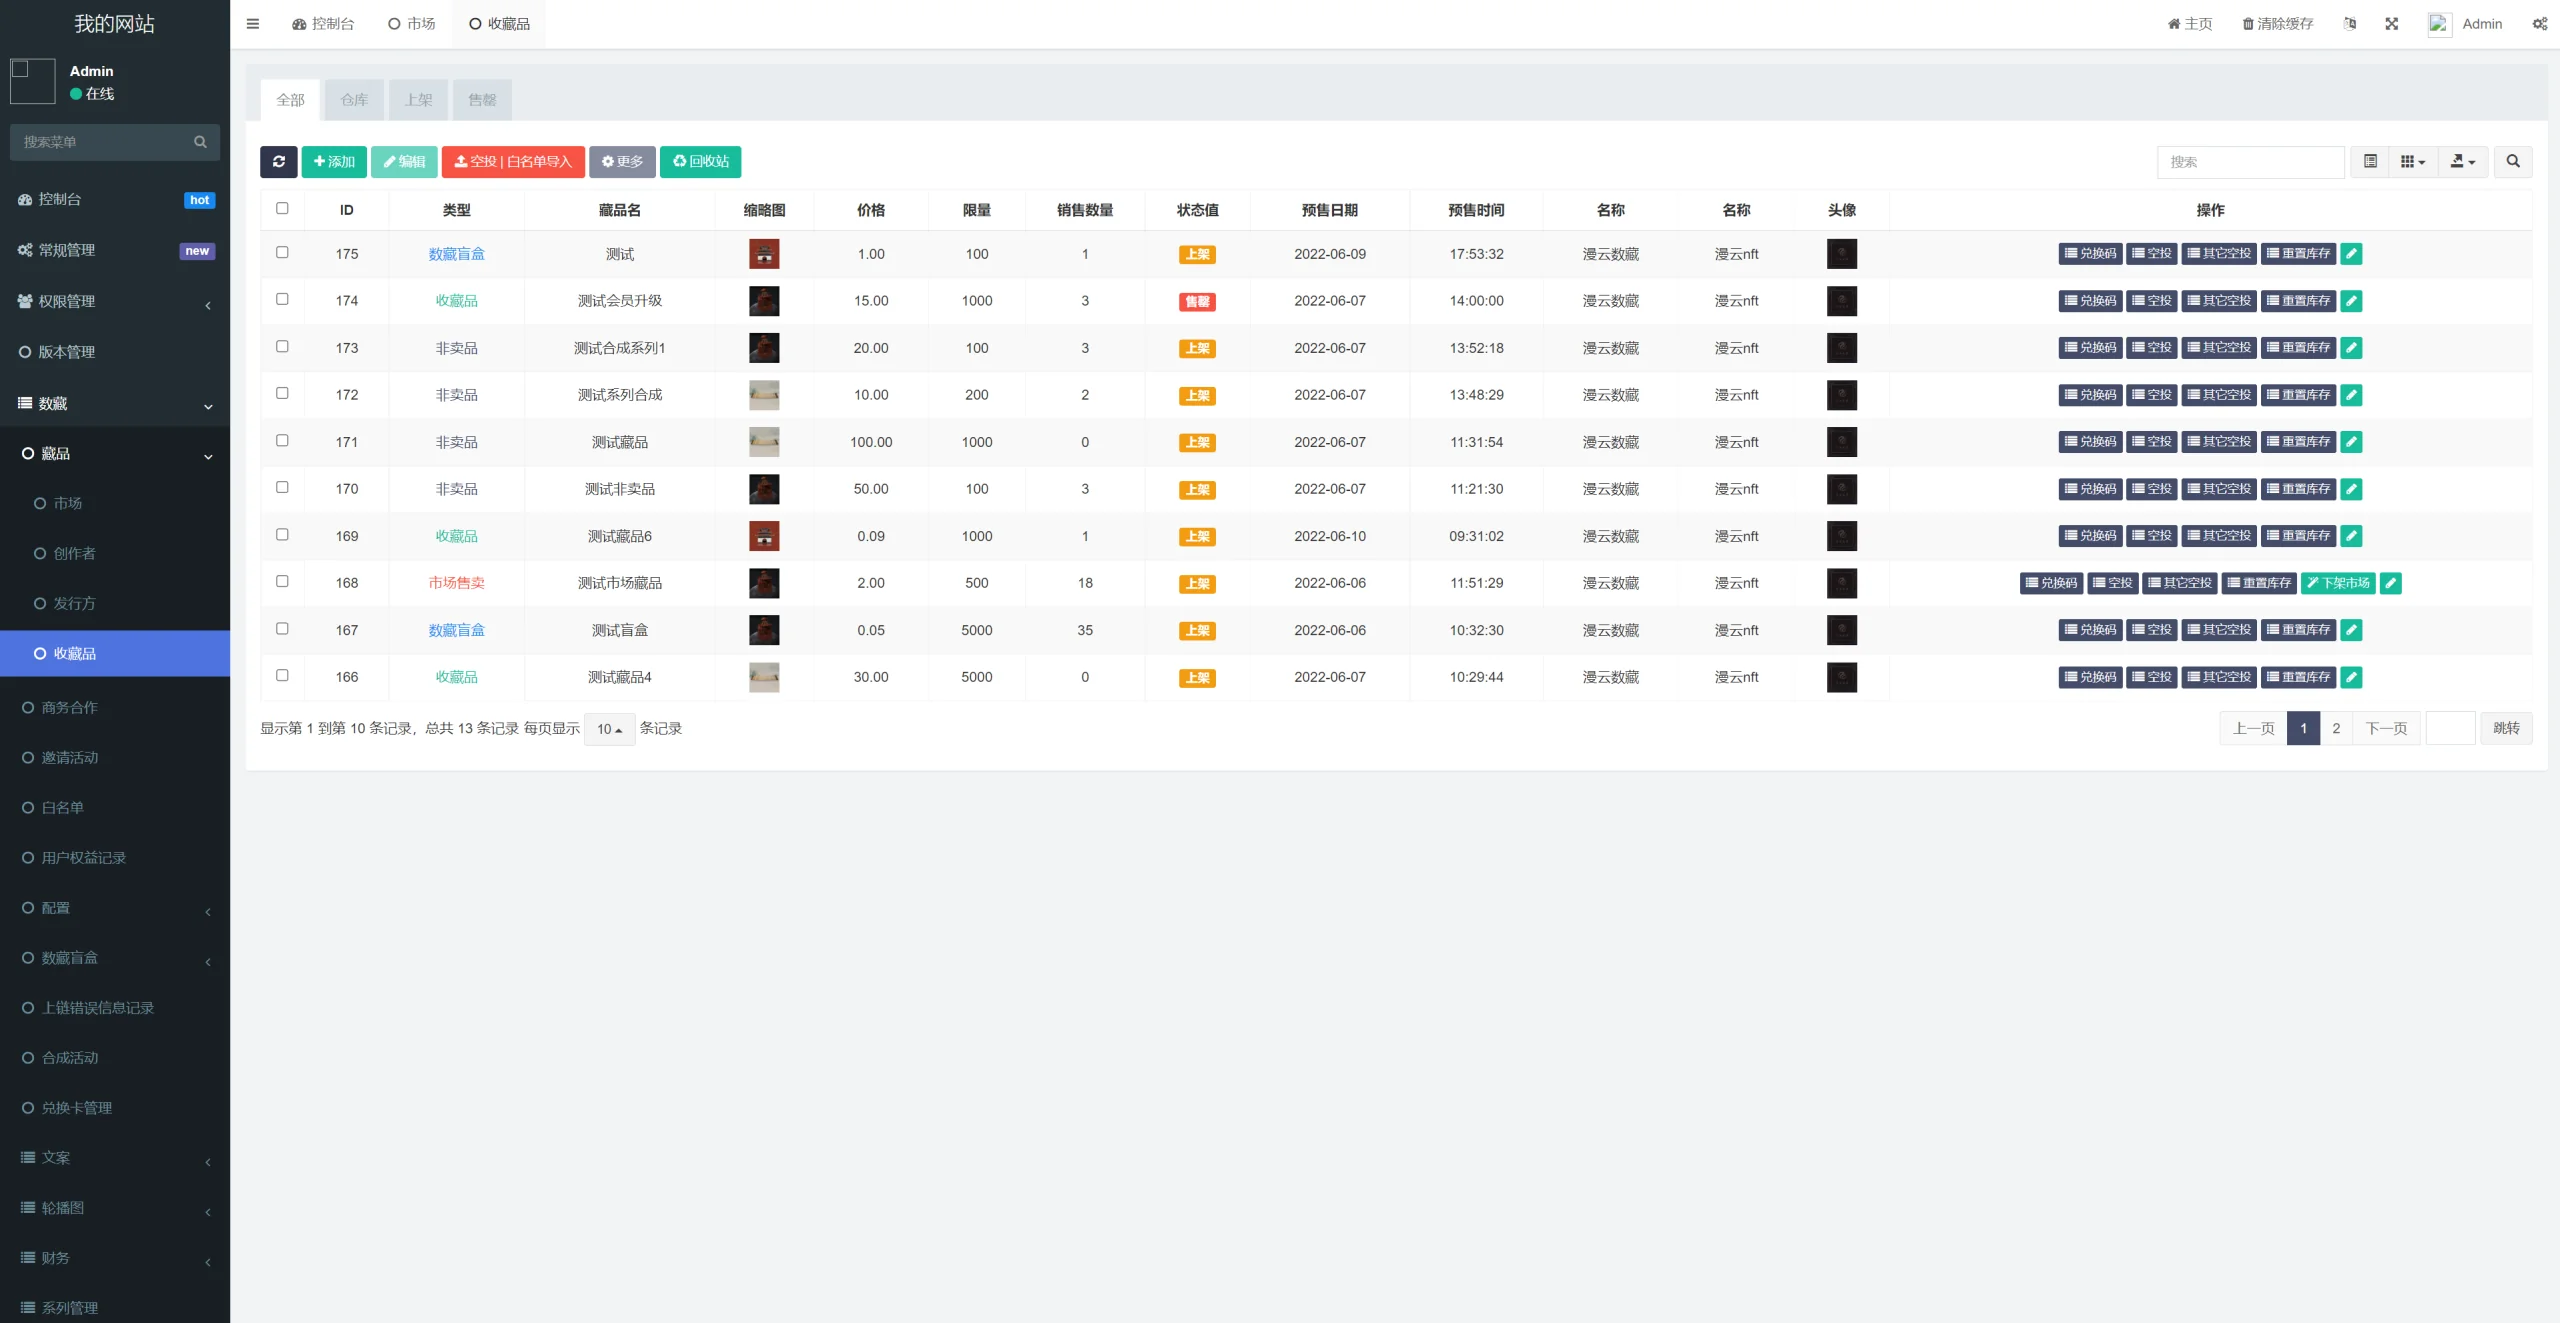Check the select-all checkbox in table header
Screen dimensions: 2560x1323
282,209
